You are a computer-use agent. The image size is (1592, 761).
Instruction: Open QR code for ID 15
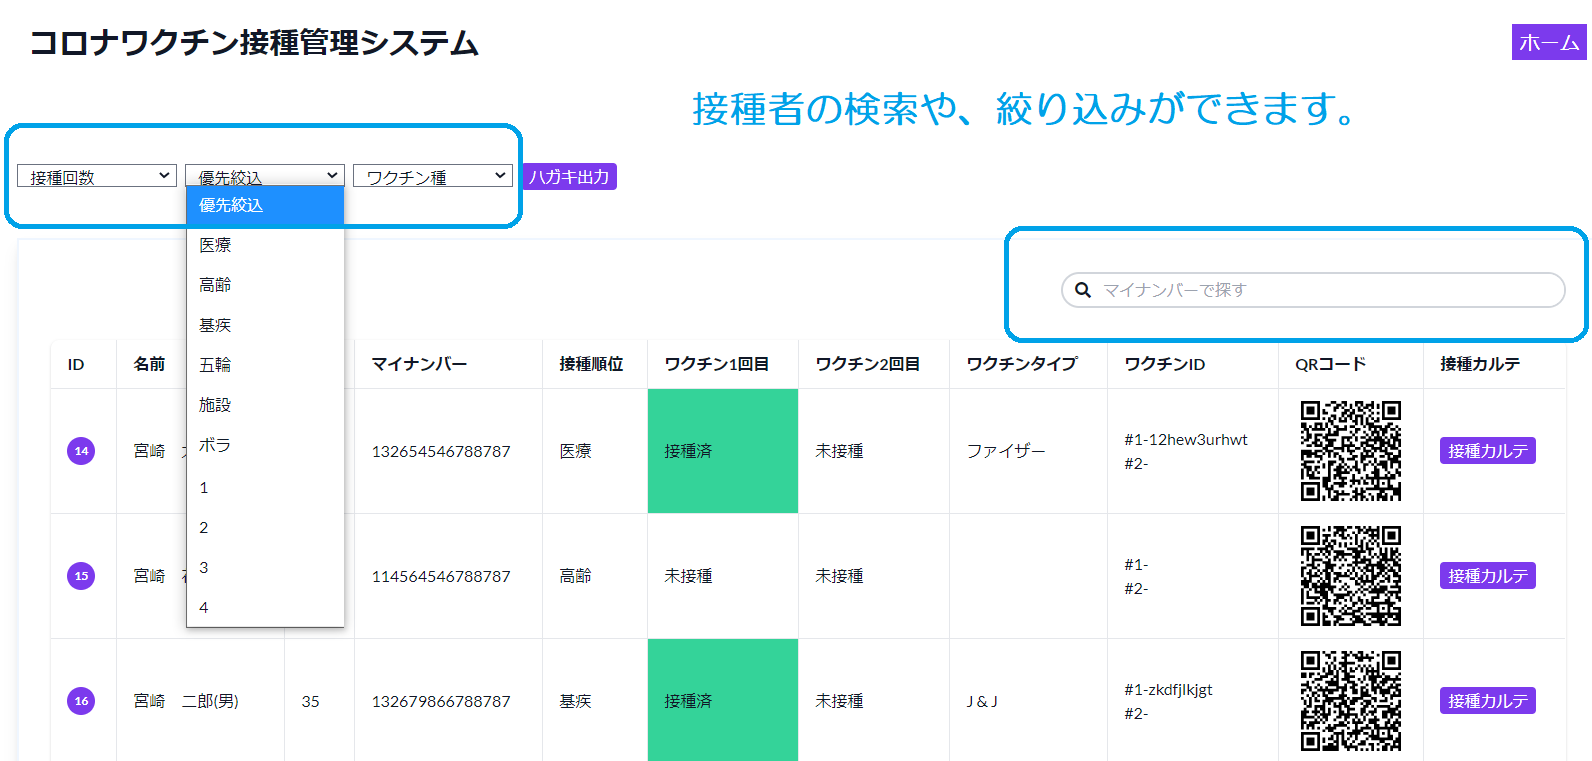(x=1350, y=576)
